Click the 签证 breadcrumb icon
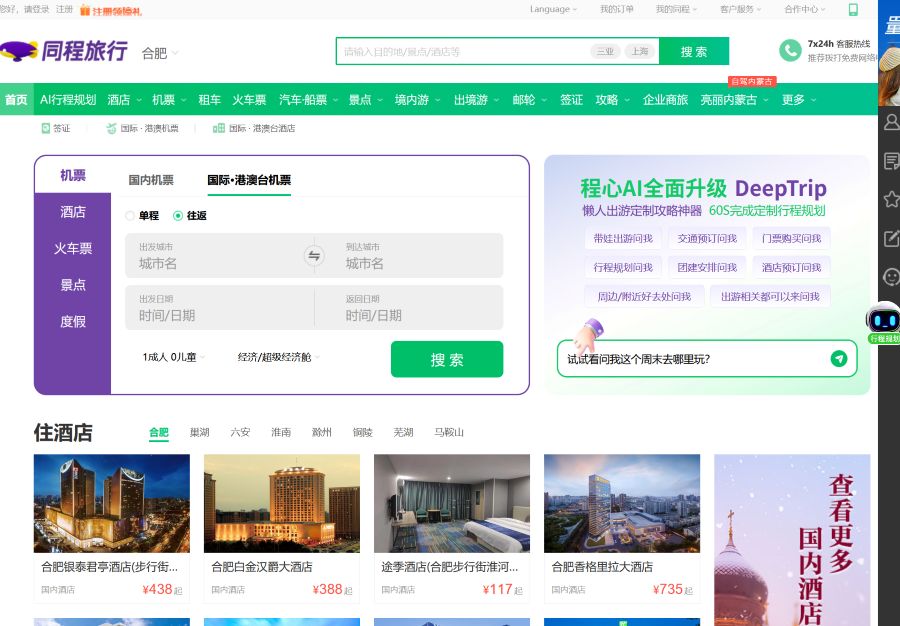 tap(44, 128)
